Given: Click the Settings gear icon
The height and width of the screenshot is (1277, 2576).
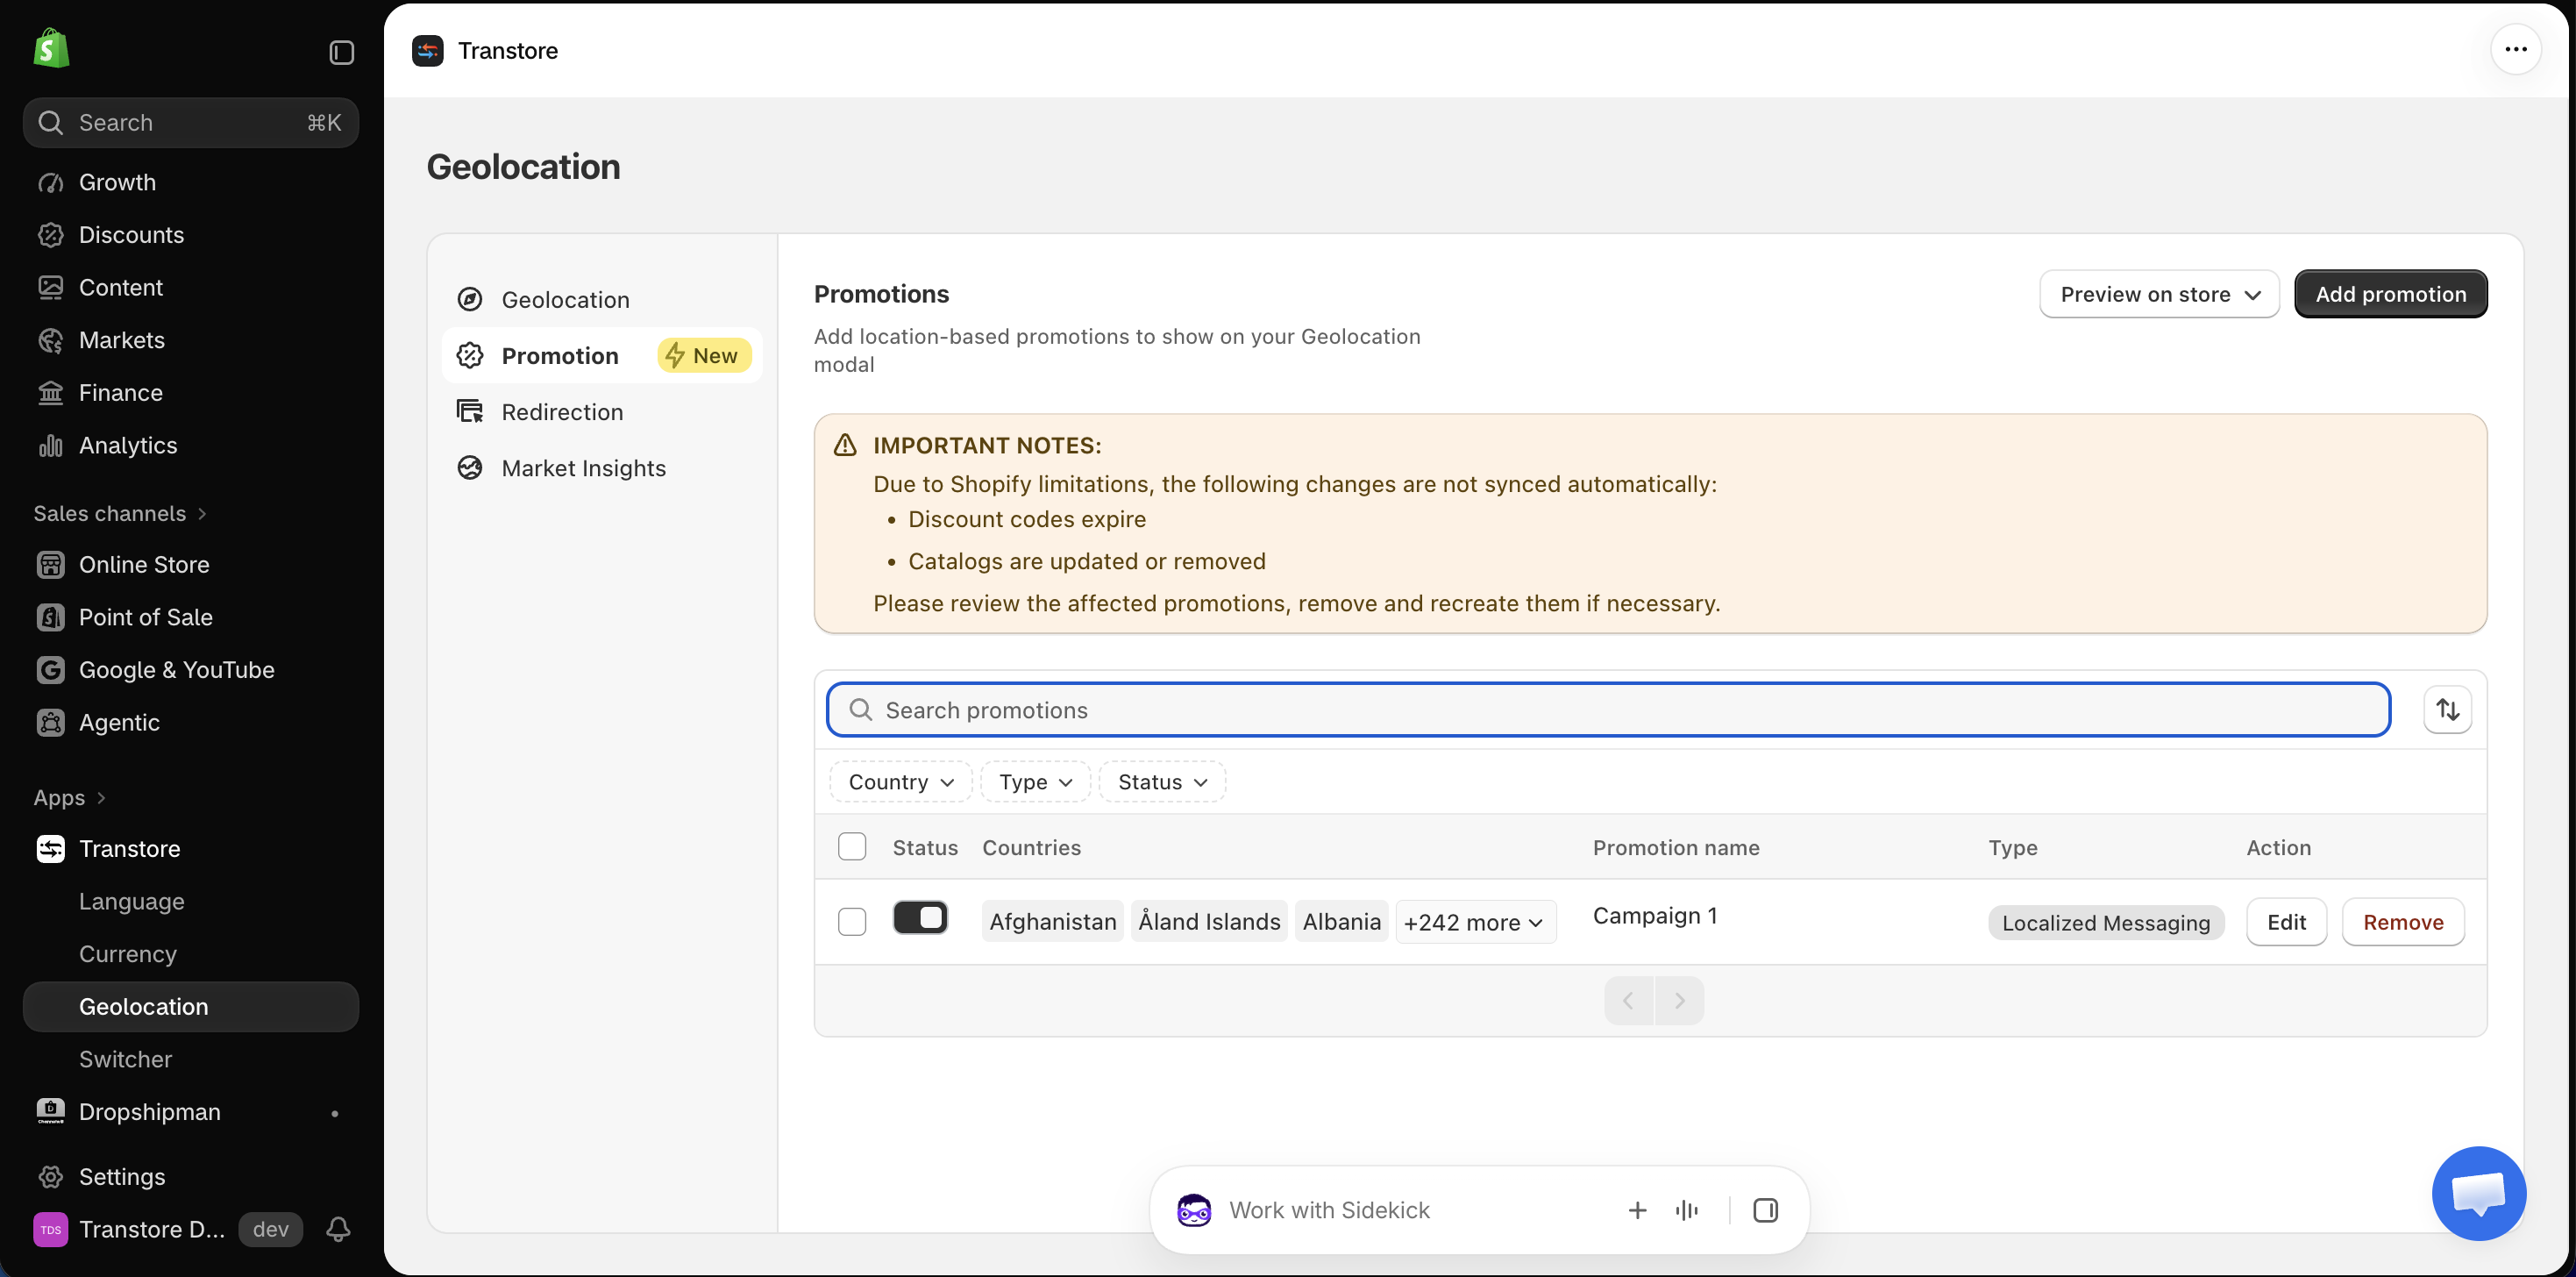Looking at the screenshot, I should coord(51,1177).
